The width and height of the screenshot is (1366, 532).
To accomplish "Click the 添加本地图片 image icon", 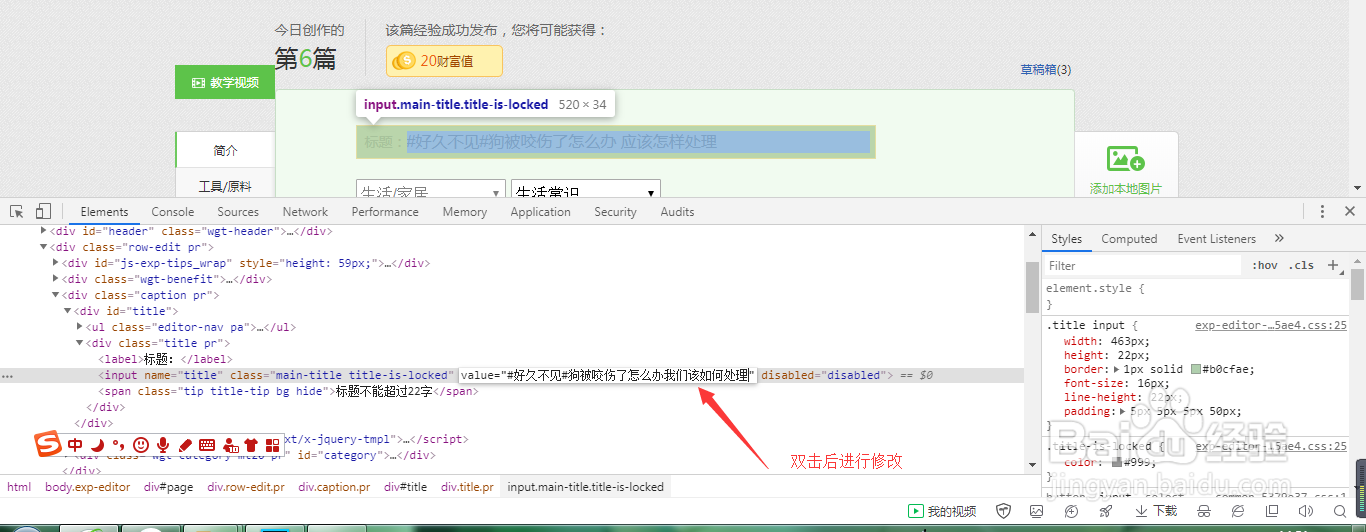I will point(1125,159).
